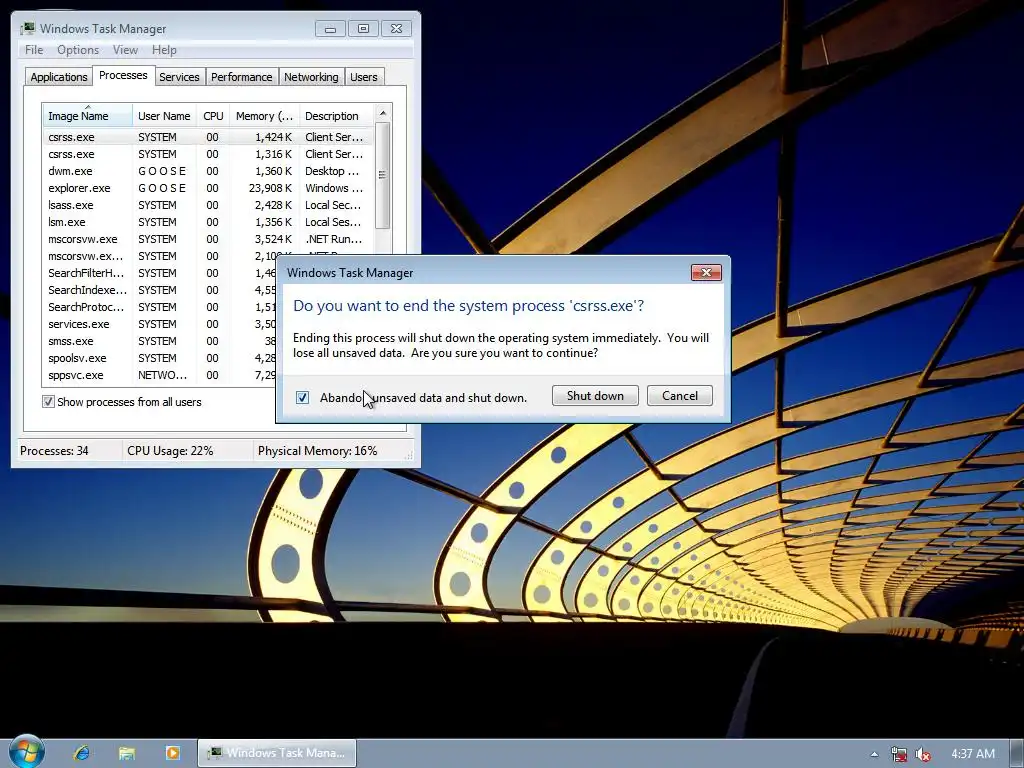The image size is (1024, 768).
Task: Minimize the Windows Task Manager window
Action: pos(330,29)
